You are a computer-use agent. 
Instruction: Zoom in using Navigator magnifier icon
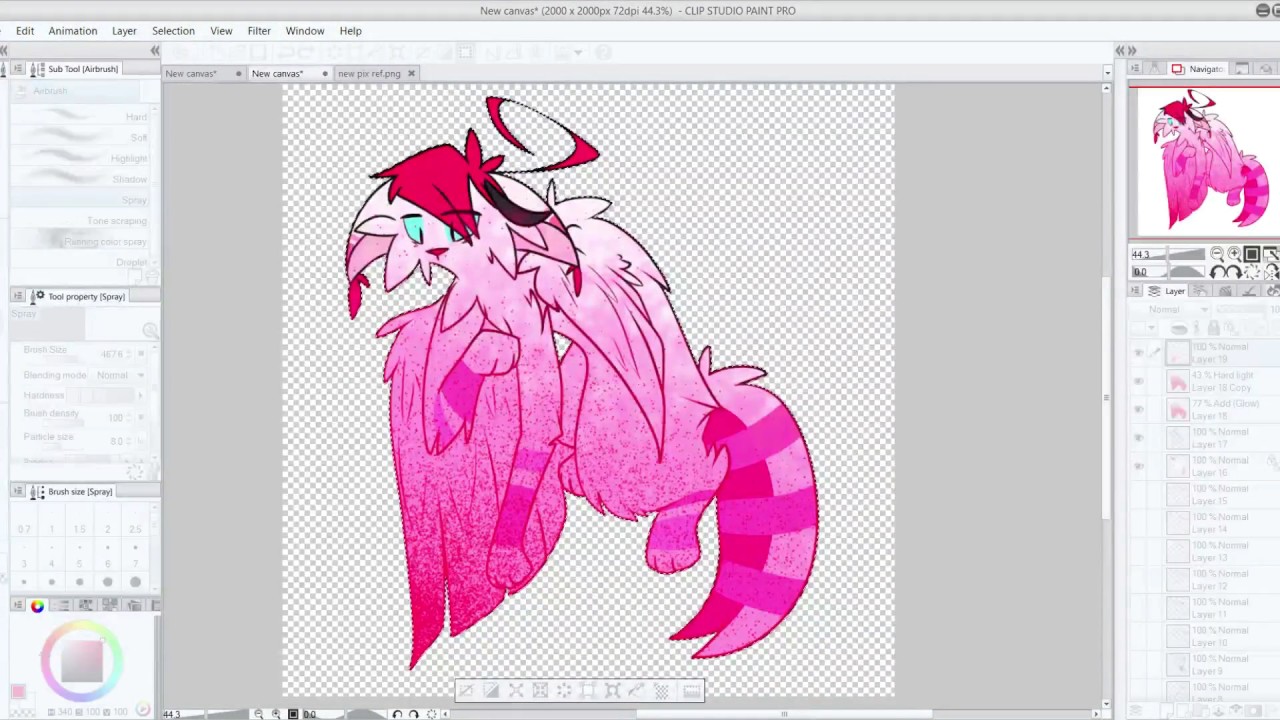pyautogui.click(x=1234, y=254)
